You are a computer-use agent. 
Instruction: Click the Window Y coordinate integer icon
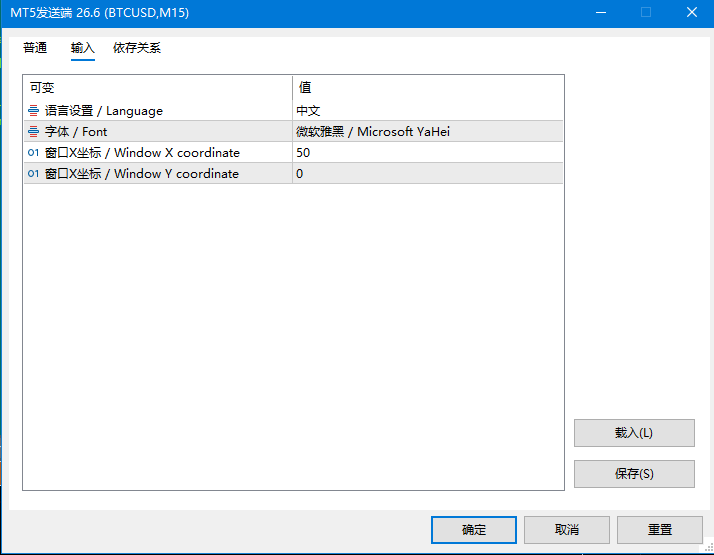tap(33, 173)
